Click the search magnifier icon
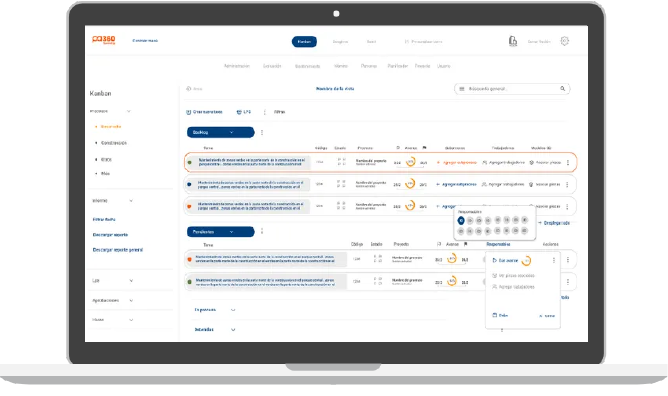Image resolution: width=668 pixels, height=396 pixels. 562,89
